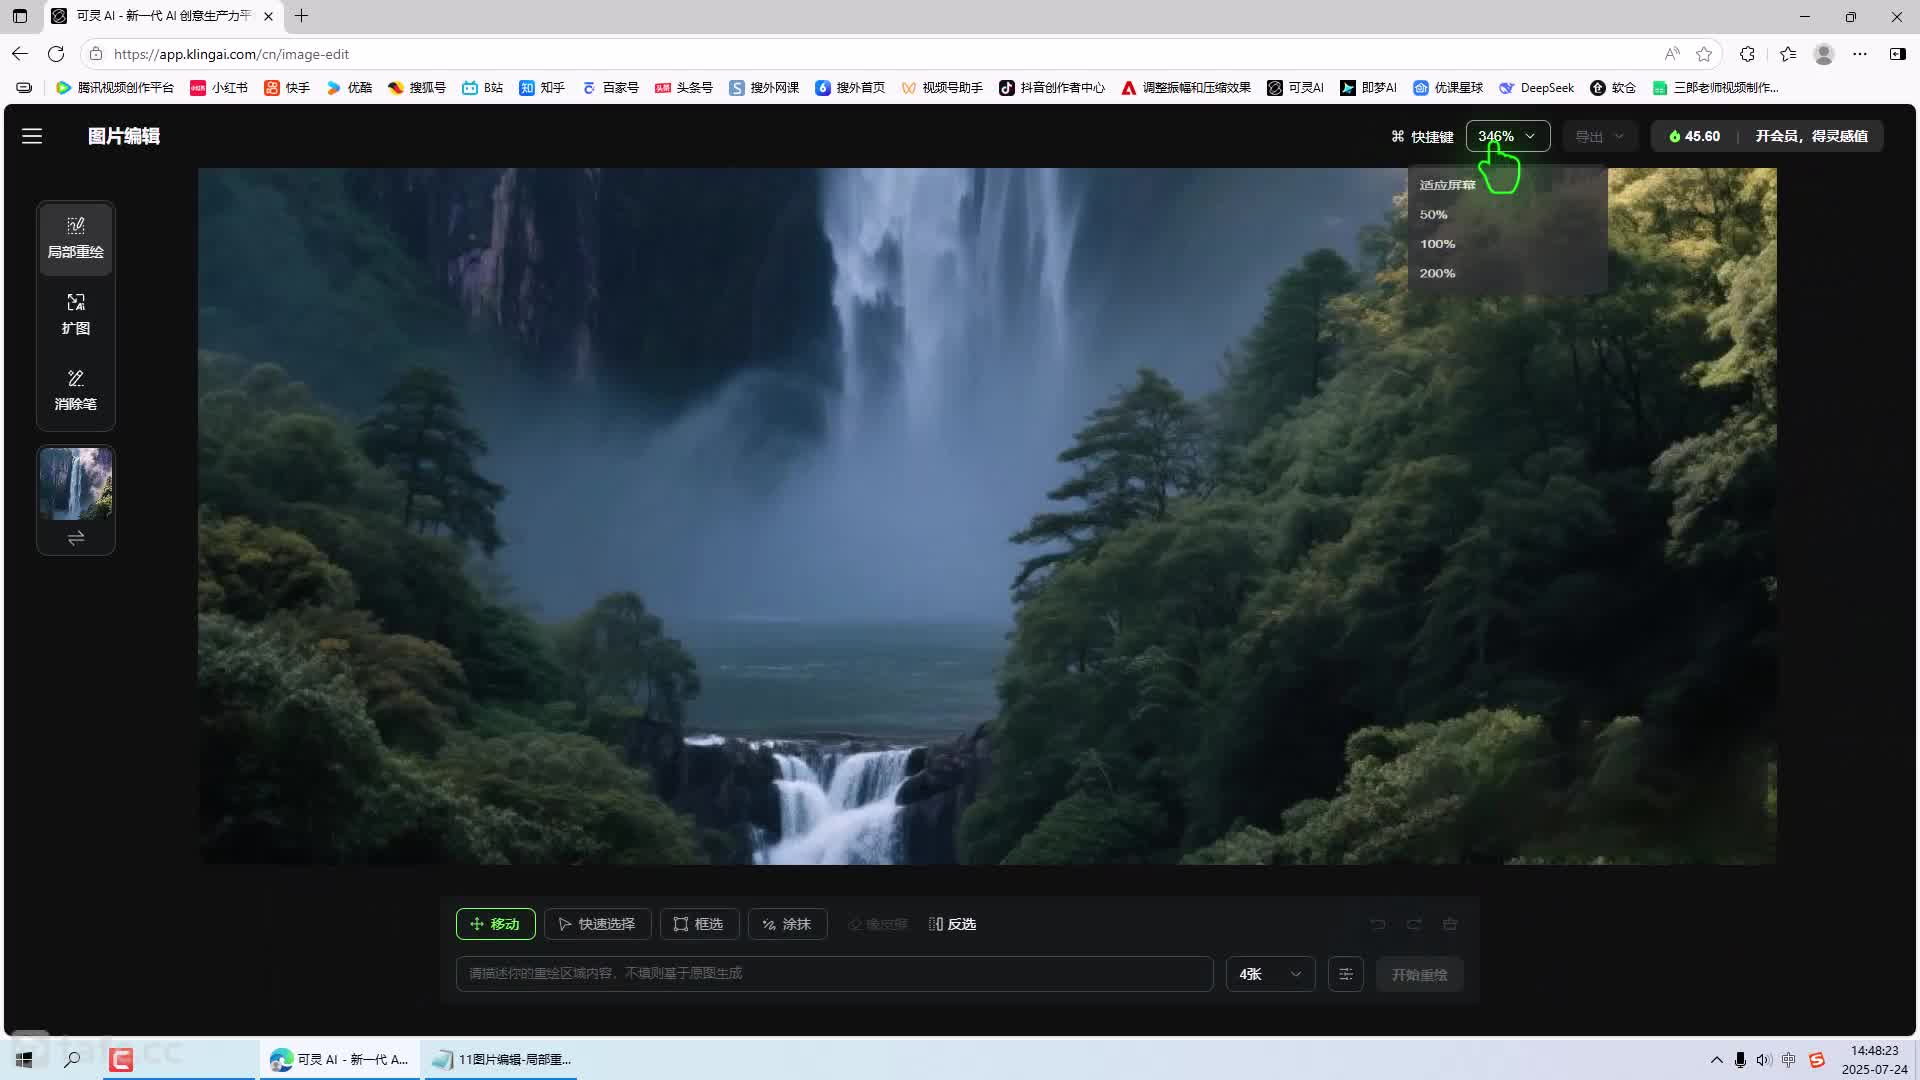
Task: Click the redo arrow icon
Action: 1414,924
